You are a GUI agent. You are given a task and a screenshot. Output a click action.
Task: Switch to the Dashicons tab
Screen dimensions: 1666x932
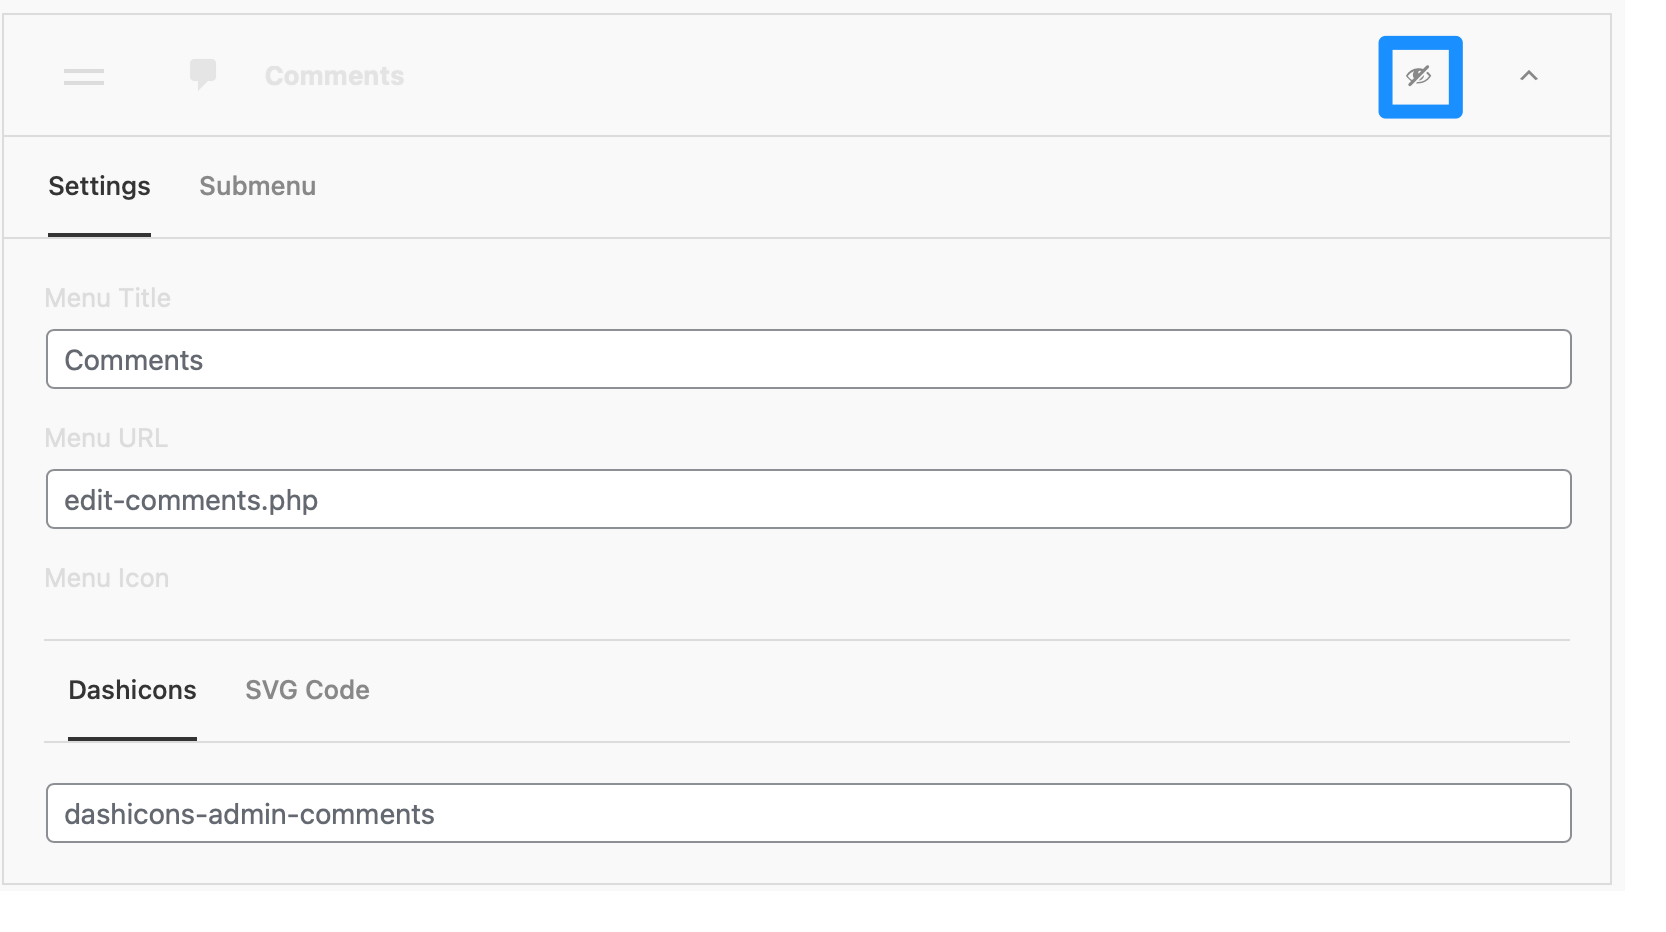tap(132, 690)
